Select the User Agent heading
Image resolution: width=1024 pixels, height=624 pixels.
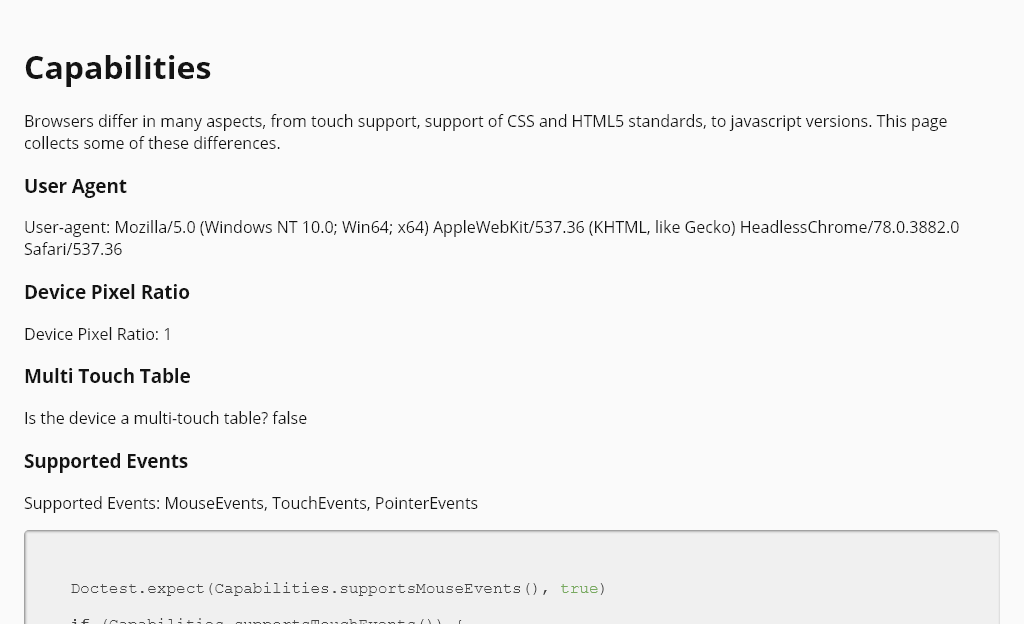[75, 186]
